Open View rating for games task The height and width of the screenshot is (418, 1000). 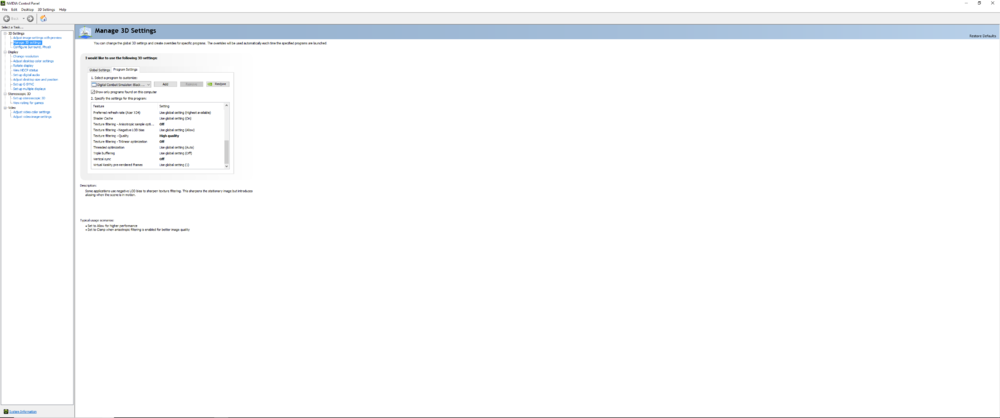pyautogui.click(x=28, y=103)
